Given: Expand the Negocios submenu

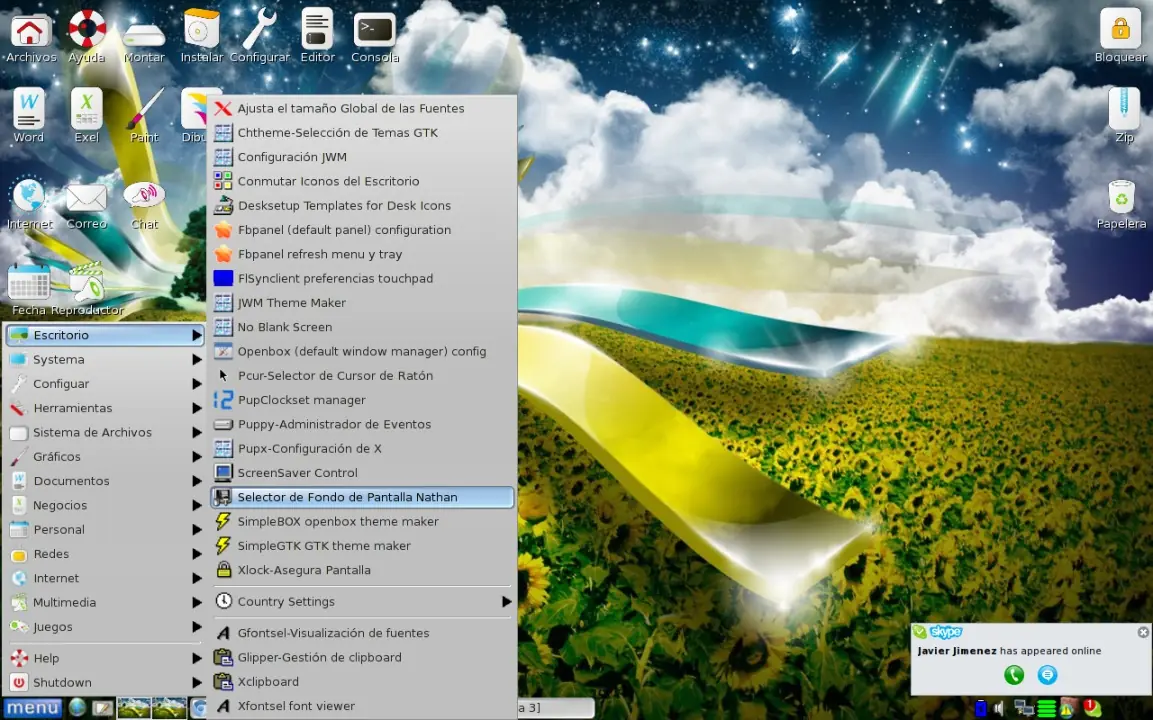Looking at the screenshot, I should pos(104,505).
